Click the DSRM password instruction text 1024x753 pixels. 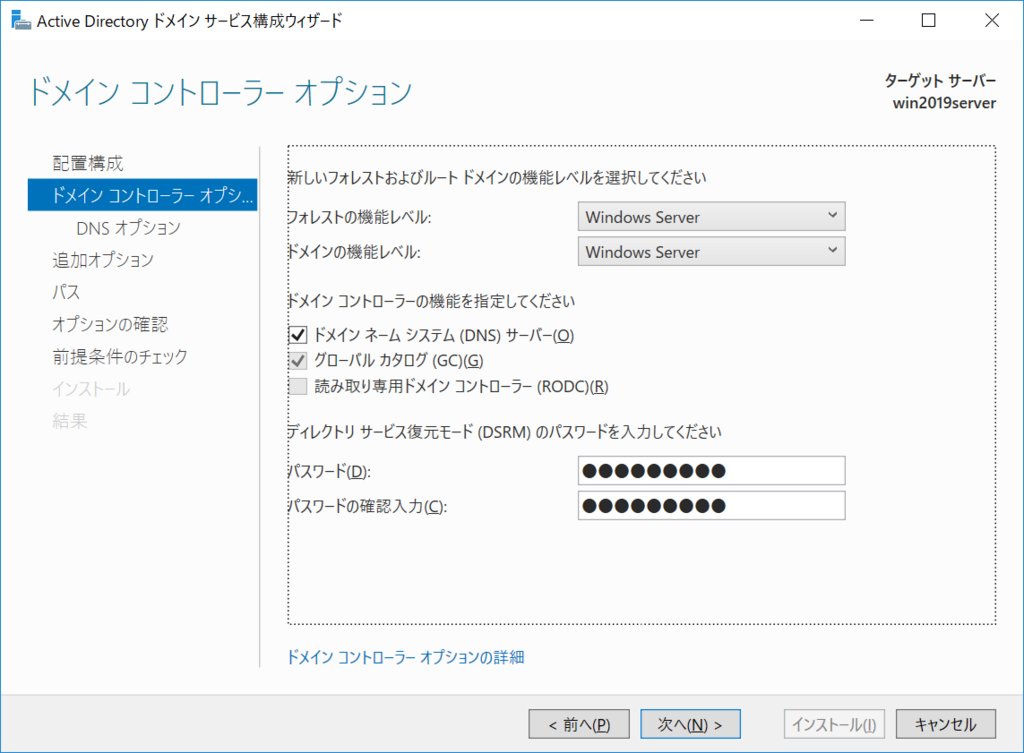point(504,432)
